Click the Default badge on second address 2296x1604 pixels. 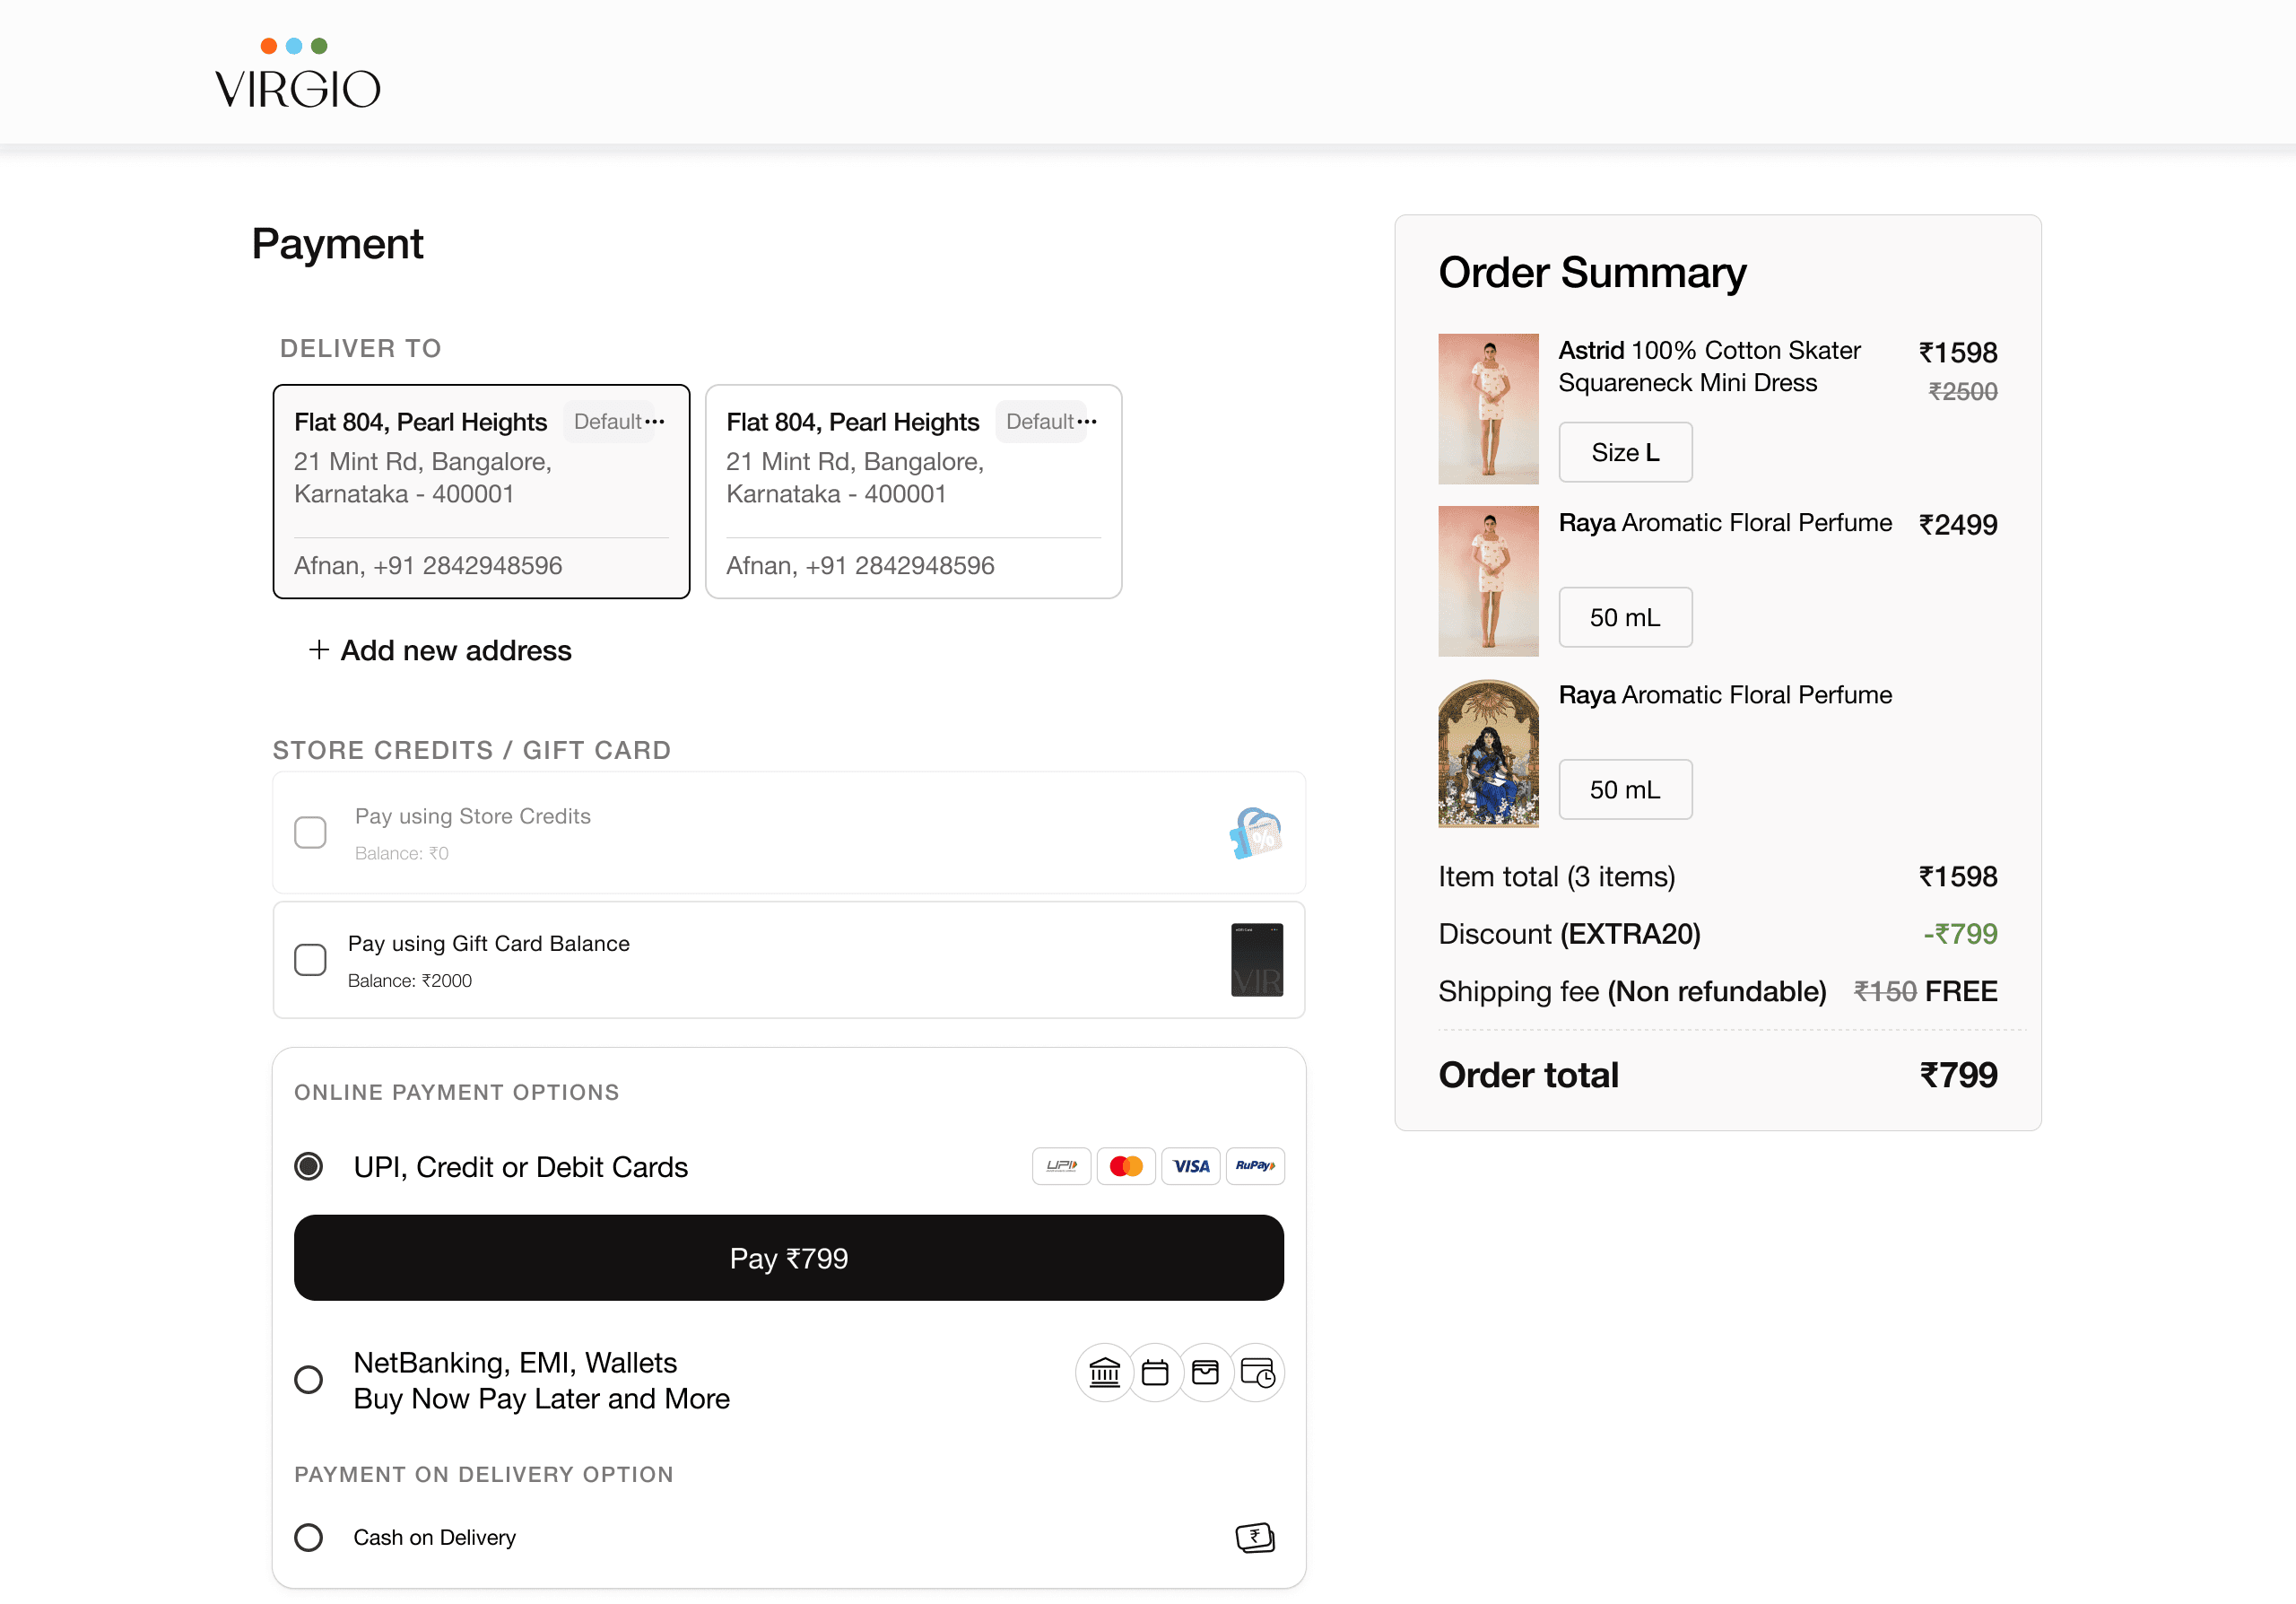pyautogui.click(x=1040, y=422)
